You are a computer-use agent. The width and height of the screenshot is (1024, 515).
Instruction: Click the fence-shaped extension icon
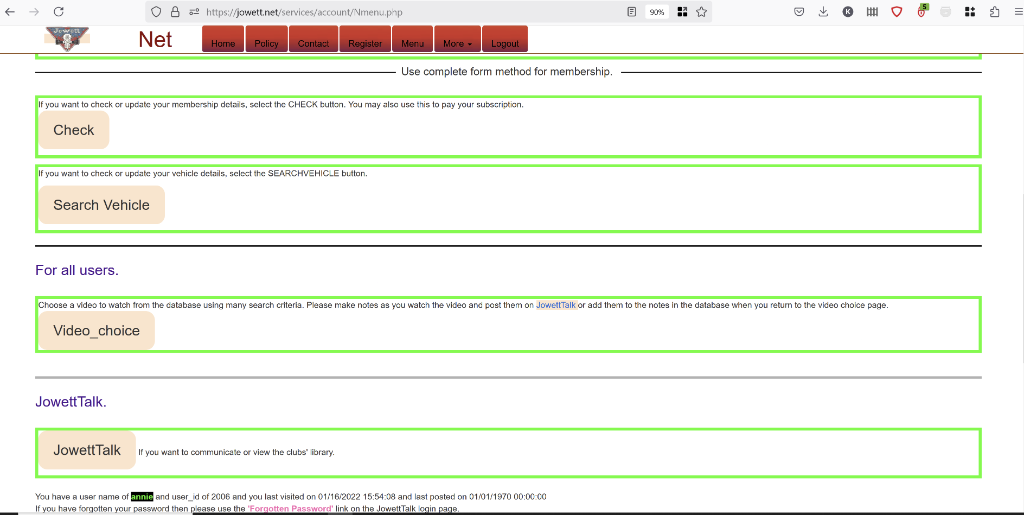tap(872, 12)
